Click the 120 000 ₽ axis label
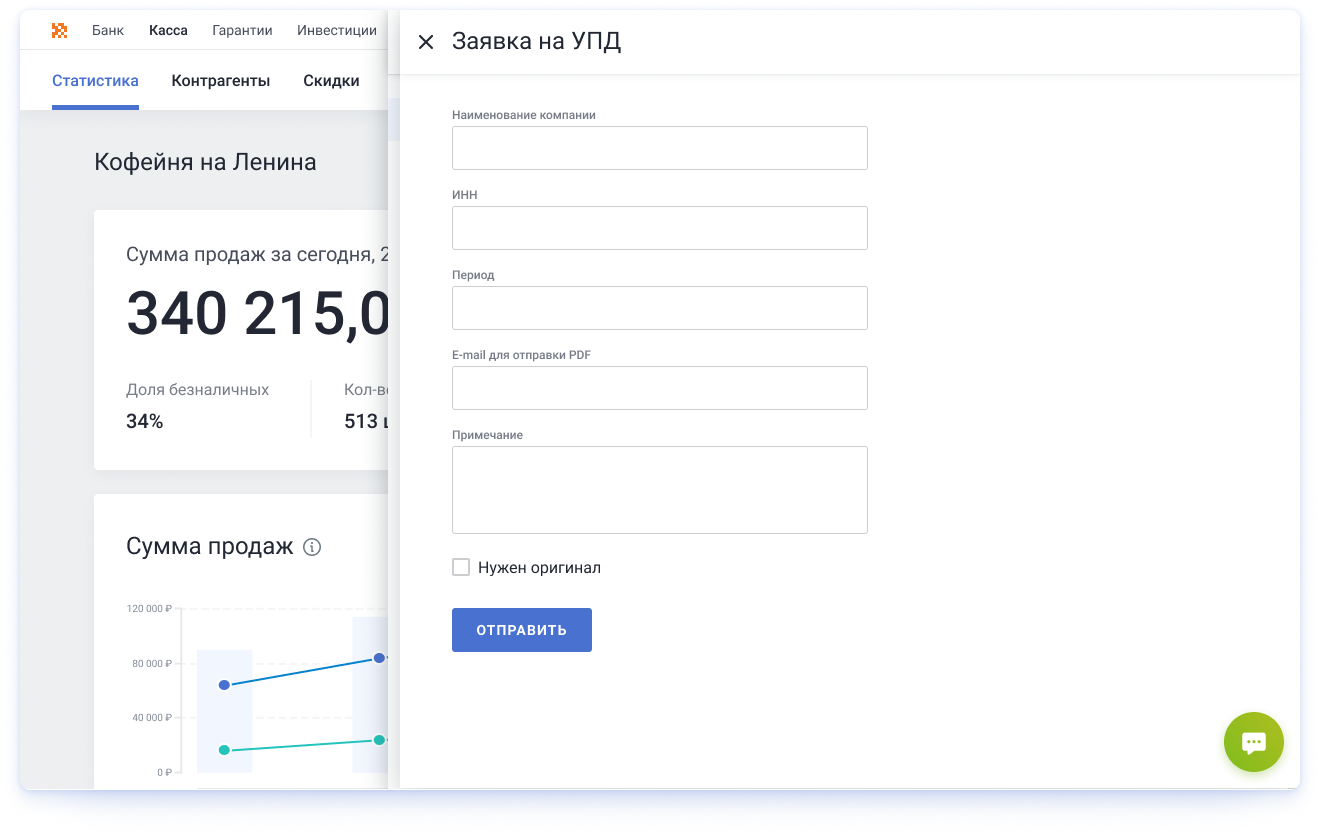Screen dimensions: 1320x840 (x=150, y=608)
